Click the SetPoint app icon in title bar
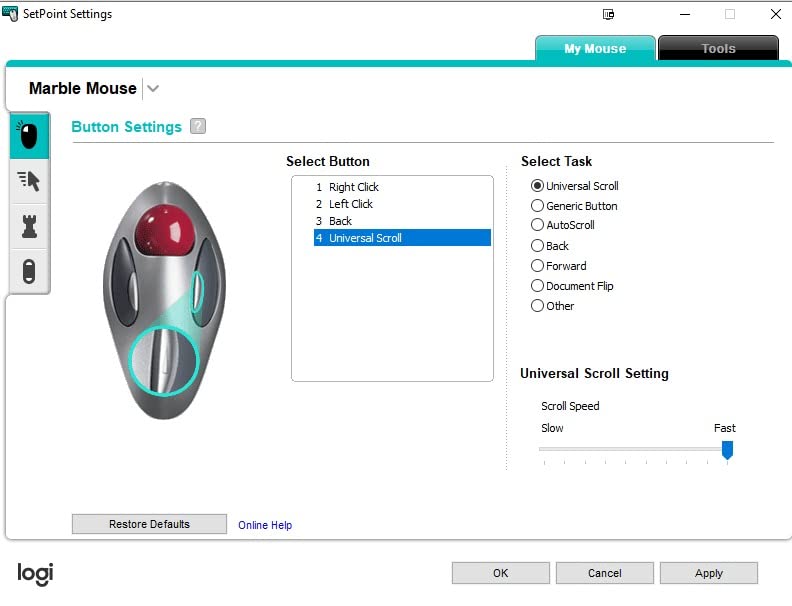792x606 pixels. 10,14
